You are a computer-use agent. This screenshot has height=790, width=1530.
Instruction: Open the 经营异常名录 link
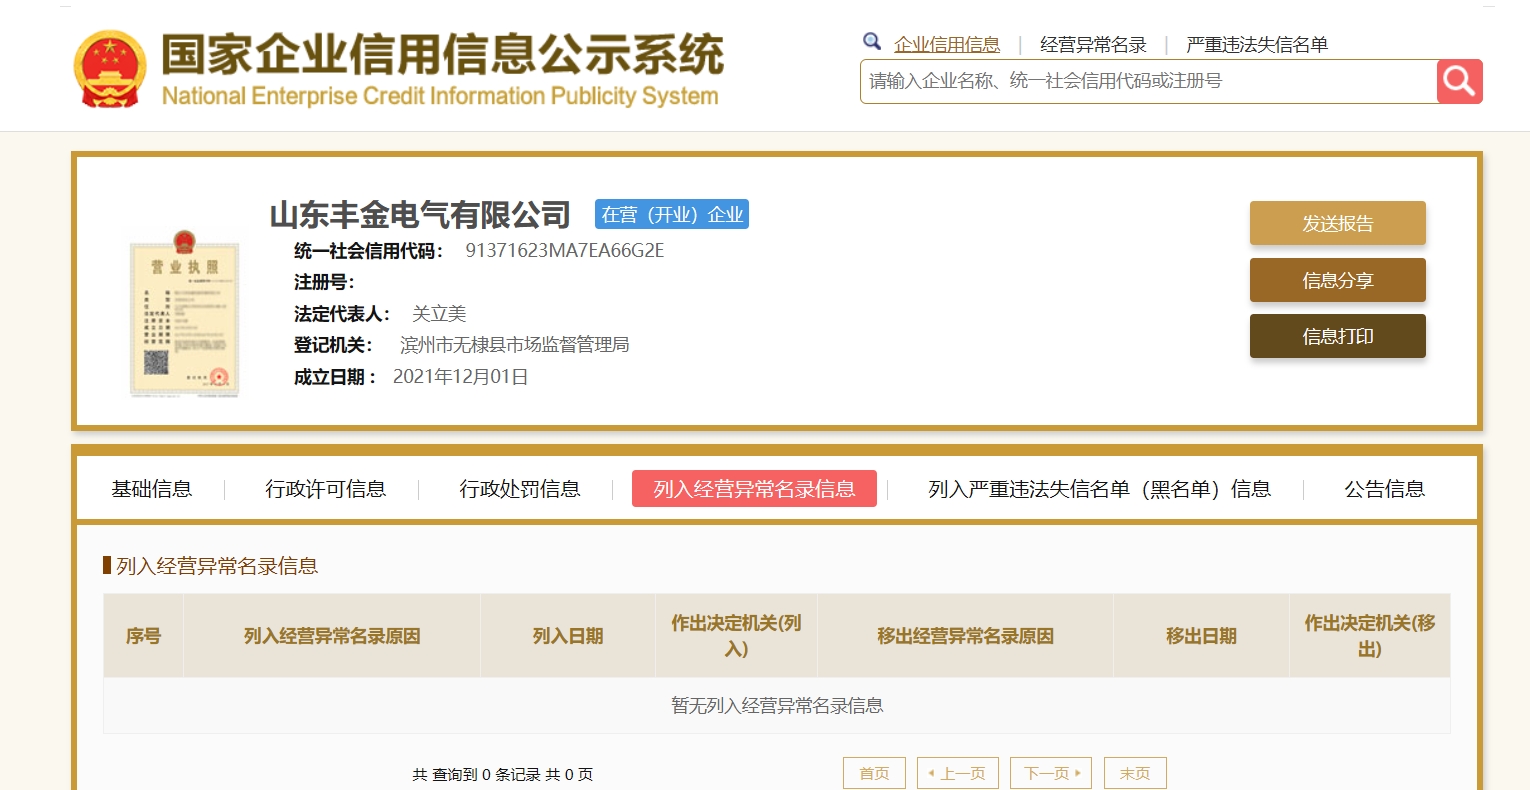coord(1093,44)
